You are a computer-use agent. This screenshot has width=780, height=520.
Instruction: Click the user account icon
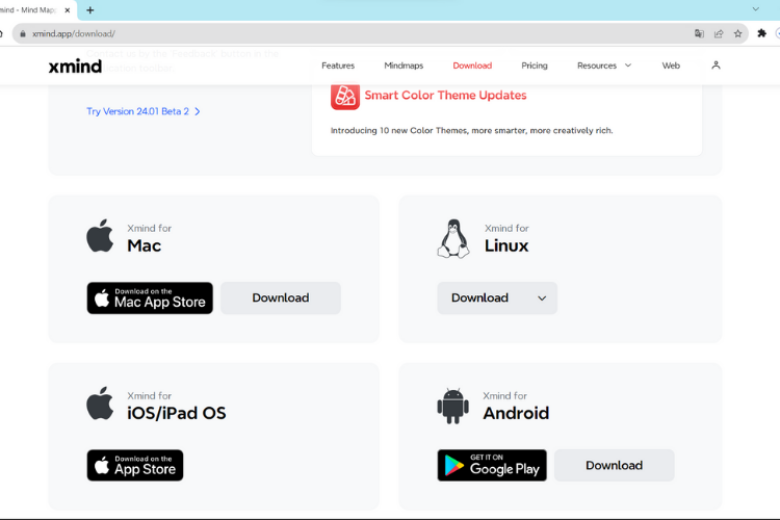[715, 65]
